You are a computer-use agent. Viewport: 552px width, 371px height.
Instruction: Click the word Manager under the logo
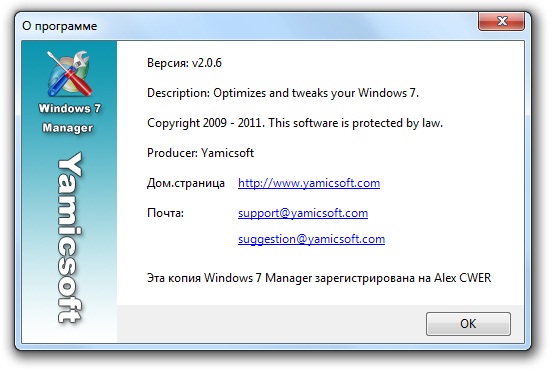point(68,127)
